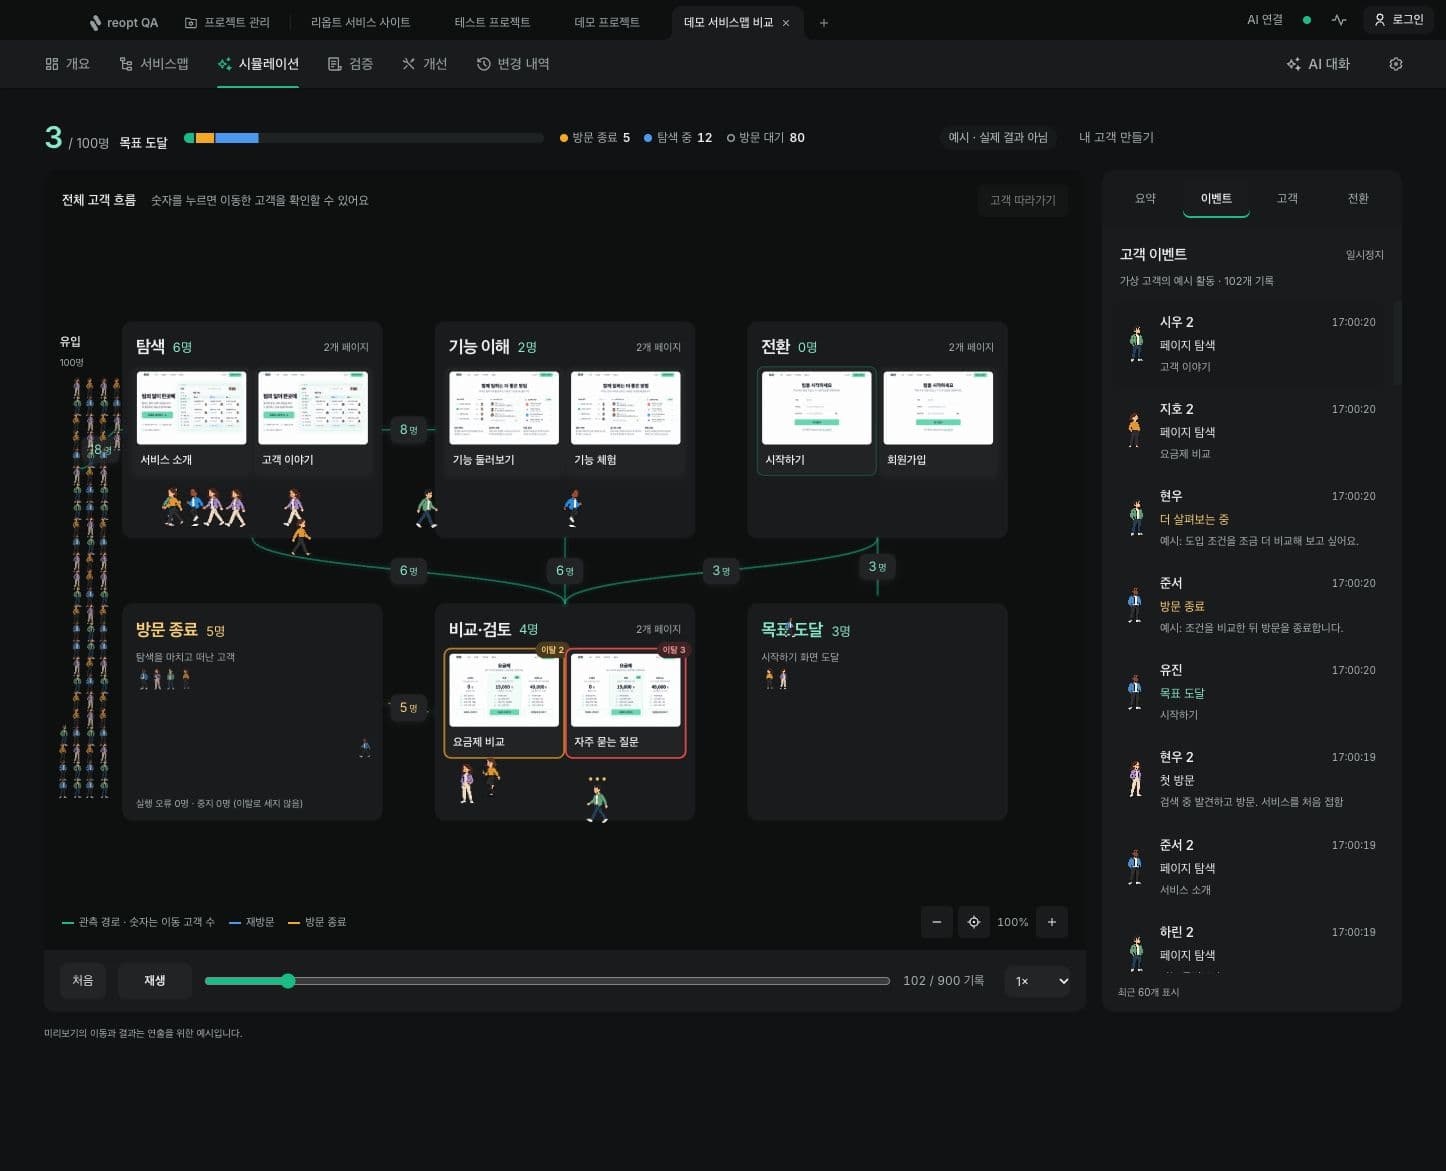The width and height of the screenshot is (1446, 1171).
Task: Click 내 고객 만들기
Action: coord(1116,137)
